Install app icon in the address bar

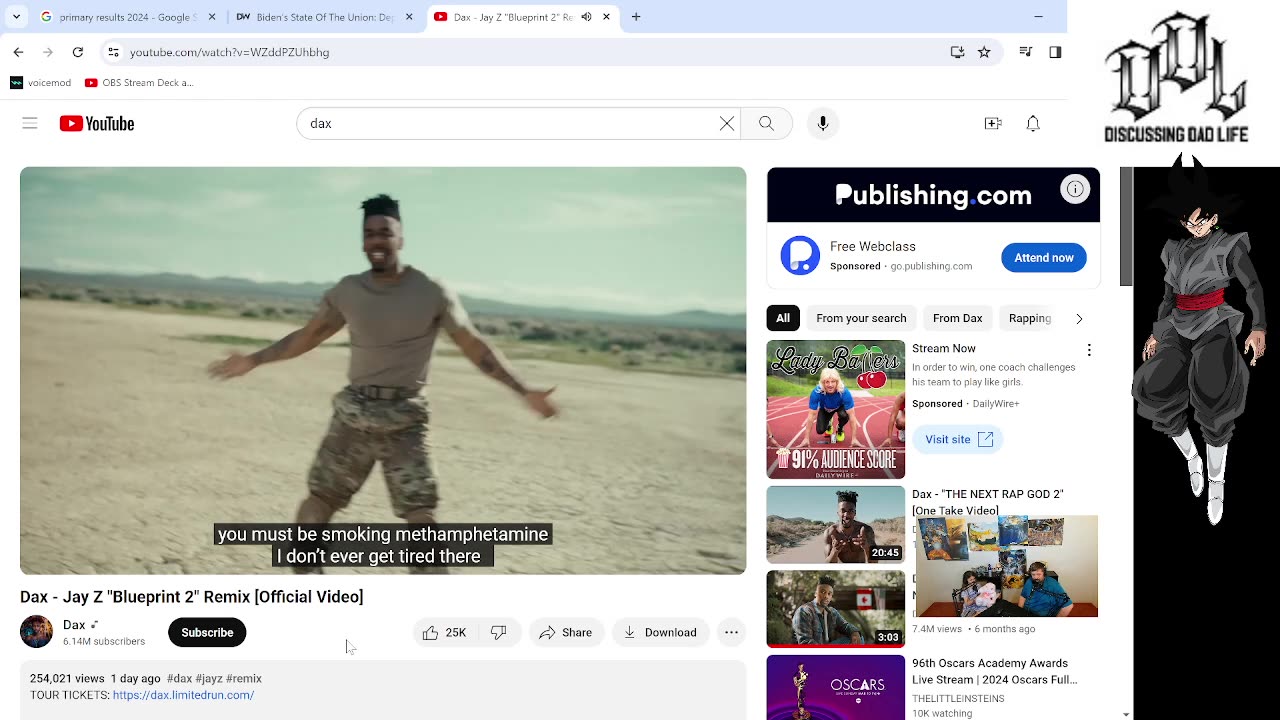pos(957,52)
